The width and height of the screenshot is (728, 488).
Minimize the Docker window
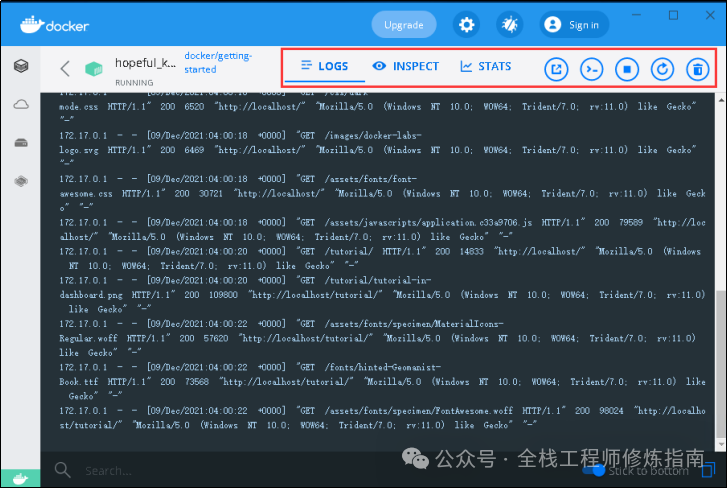[637, 15]
